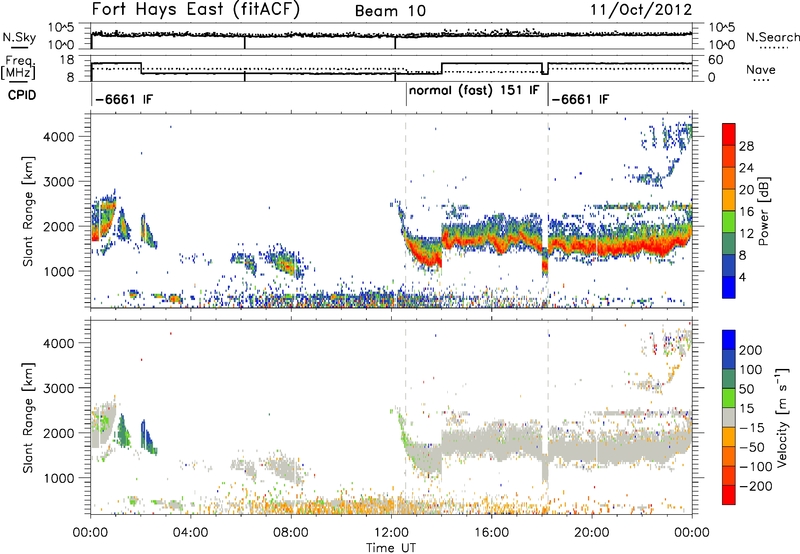This screenshot has width=800, height=554.
Task: Click the "Beam 10" label
Action: [x=390, y=11]
